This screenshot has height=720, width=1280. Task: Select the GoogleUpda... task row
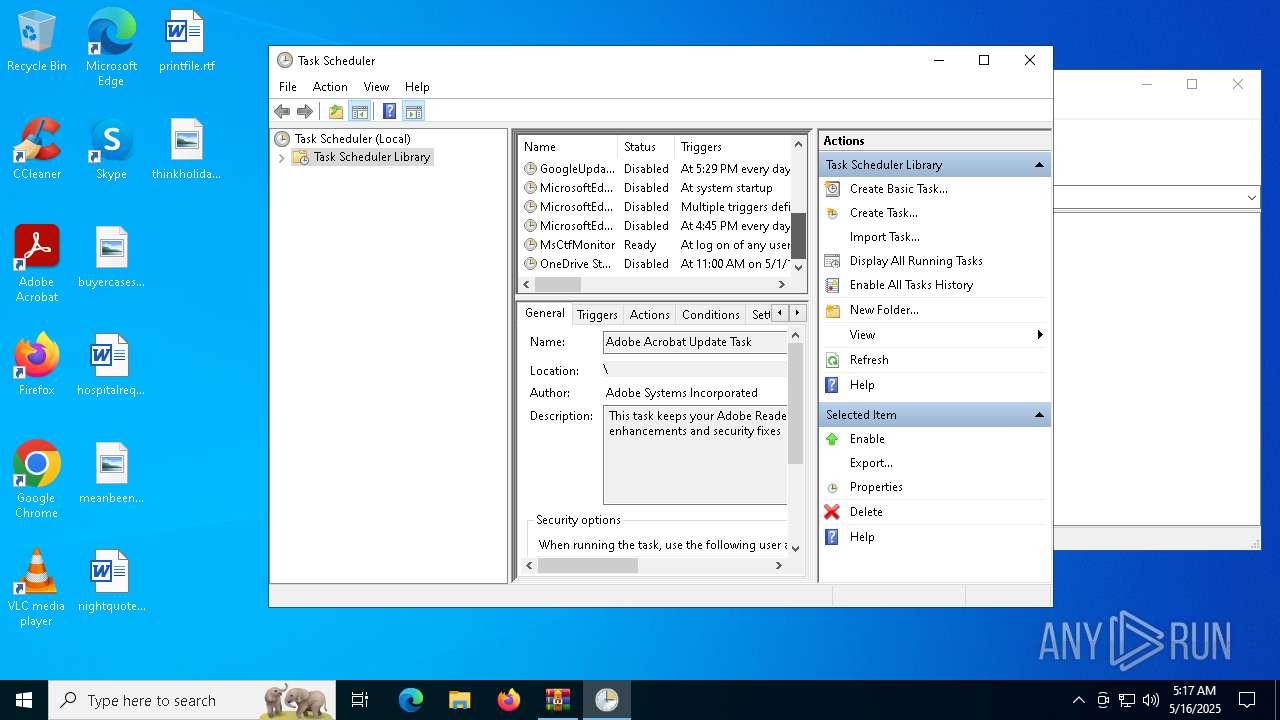tap(657, 169)
